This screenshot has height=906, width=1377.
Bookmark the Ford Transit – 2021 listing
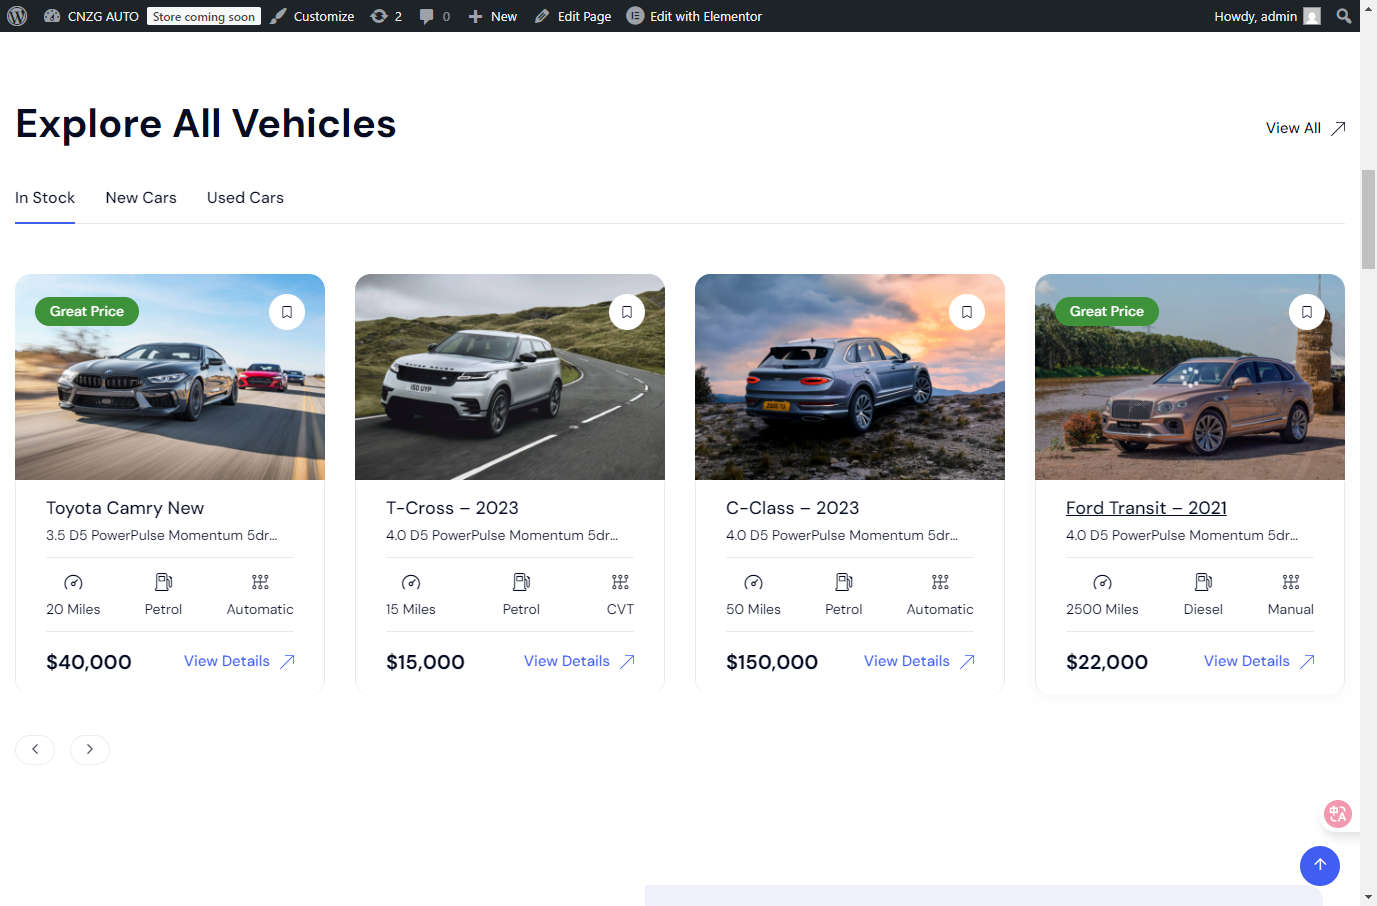click(x=1307, y=312)
